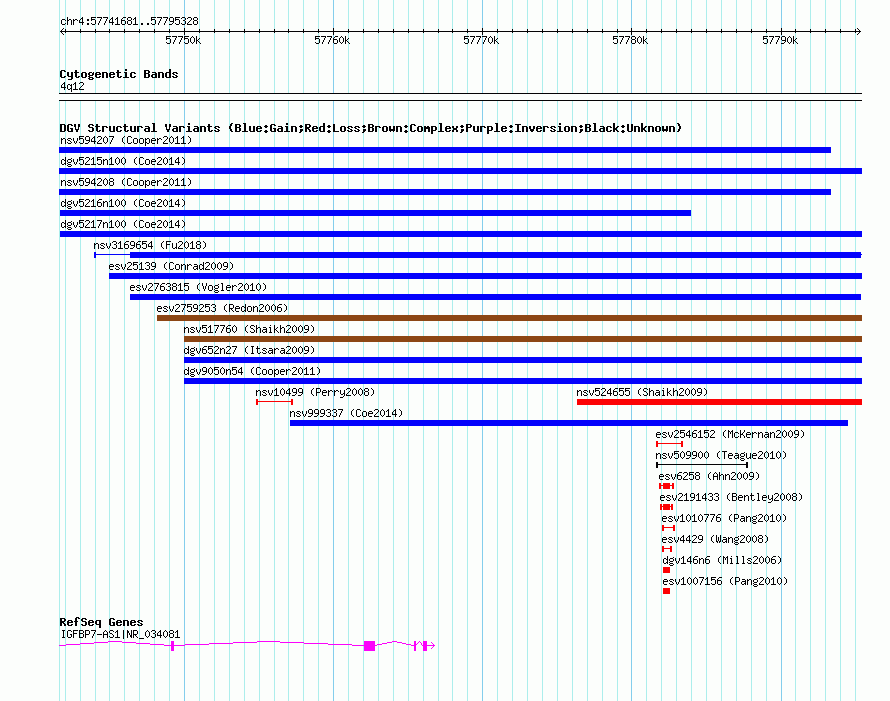
Task: Open the nsv3169654 (Fu2018) variant label
Action: (x=150, y=245)
